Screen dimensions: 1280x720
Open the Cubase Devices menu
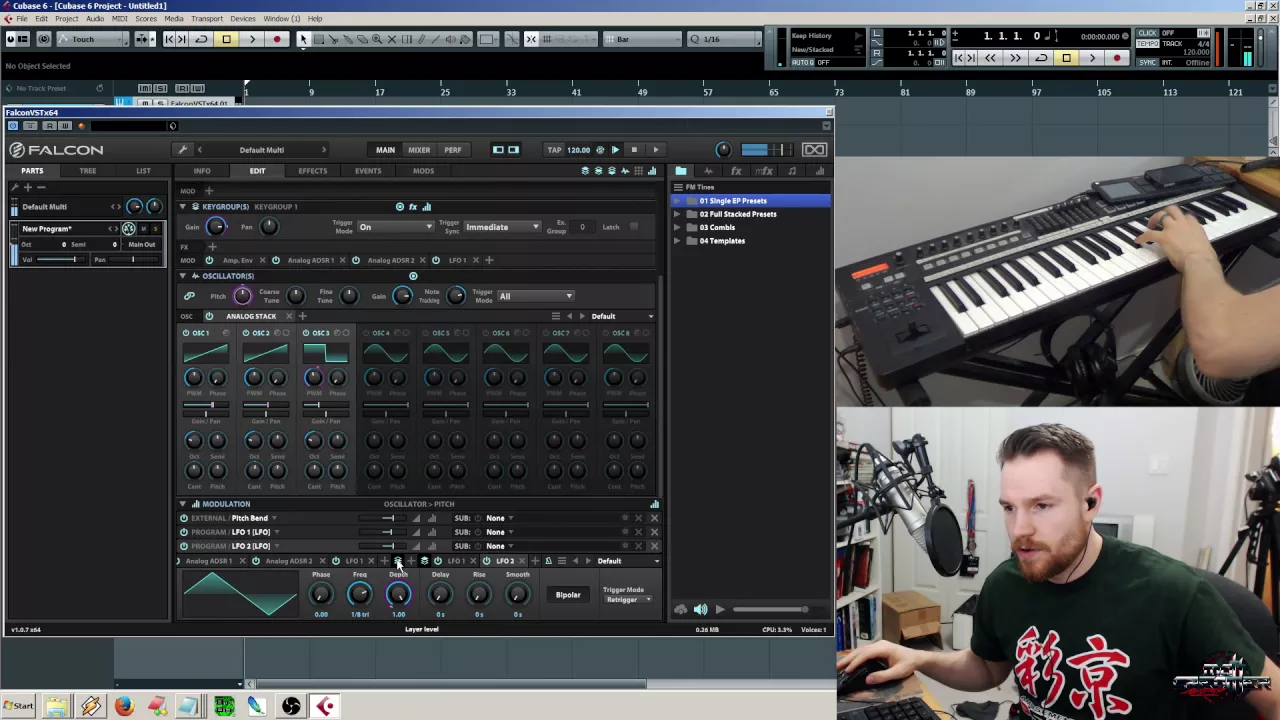243,19
